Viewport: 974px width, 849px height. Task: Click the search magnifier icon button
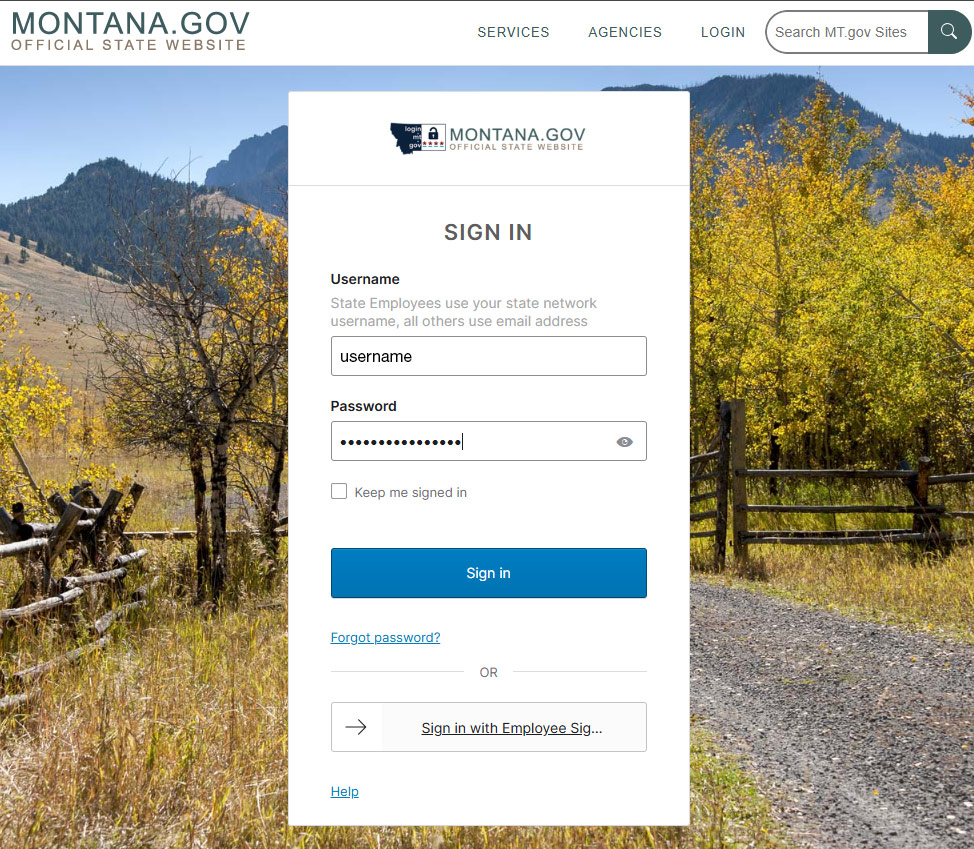coord(949,32)
